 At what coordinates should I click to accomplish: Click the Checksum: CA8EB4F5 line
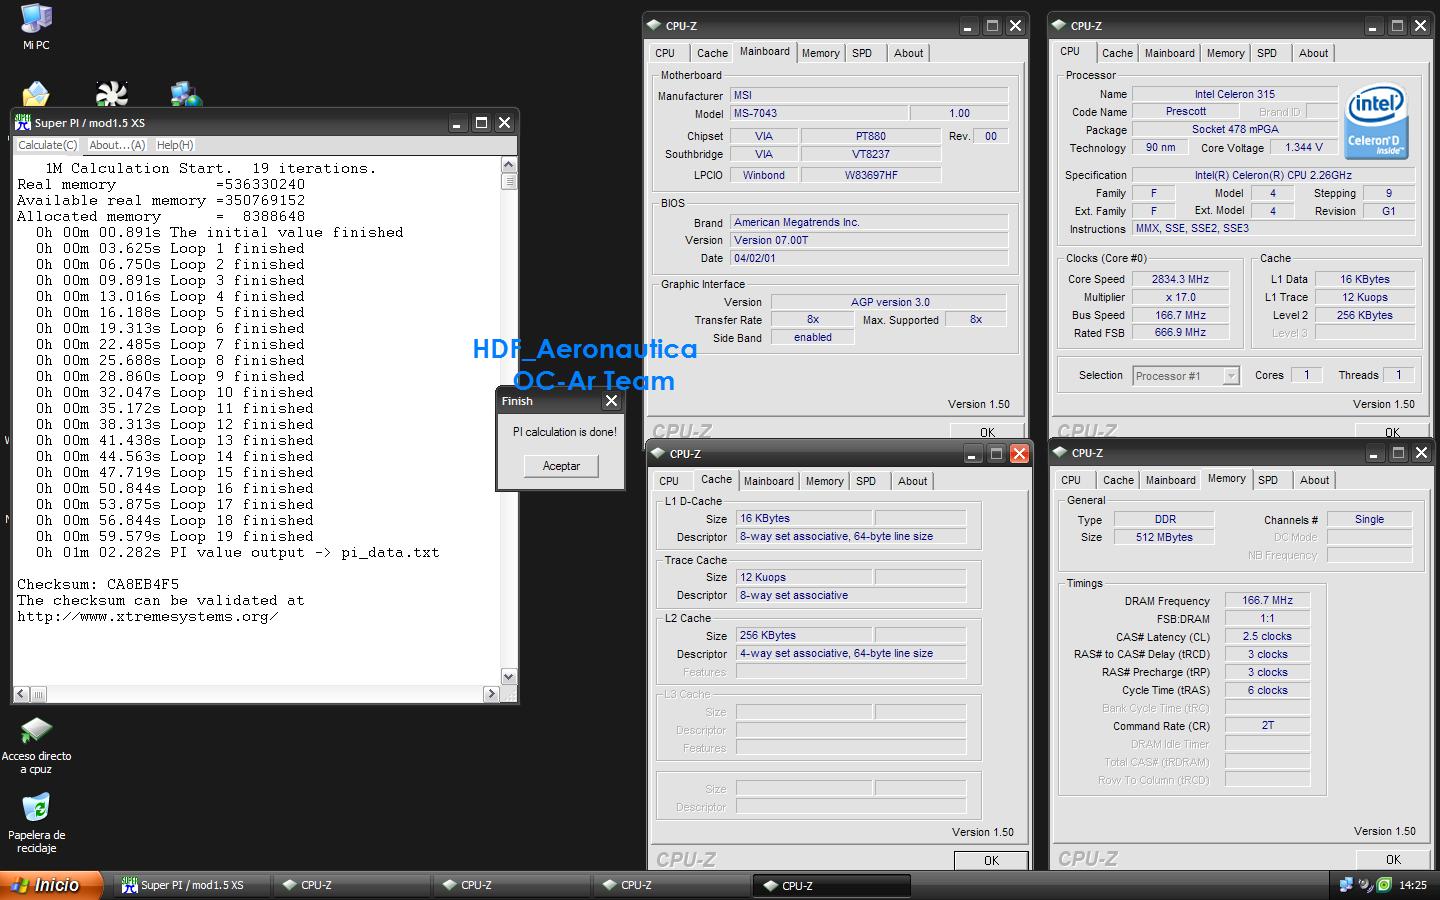click(x=98, y=584)
